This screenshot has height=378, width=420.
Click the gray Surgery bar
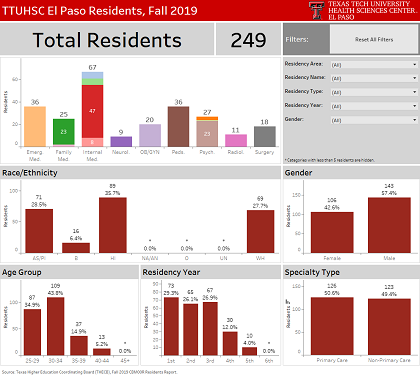[x=265, y=136]
